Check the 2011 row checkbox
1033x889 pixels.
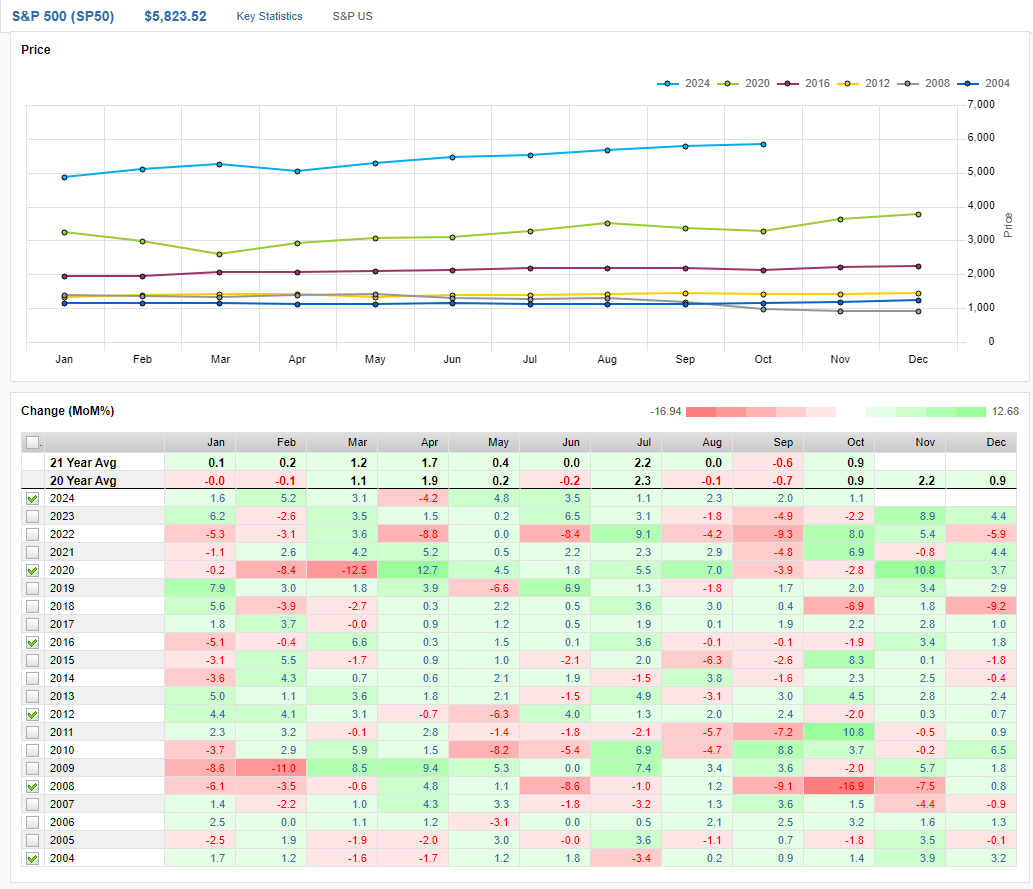coord(32,733)
